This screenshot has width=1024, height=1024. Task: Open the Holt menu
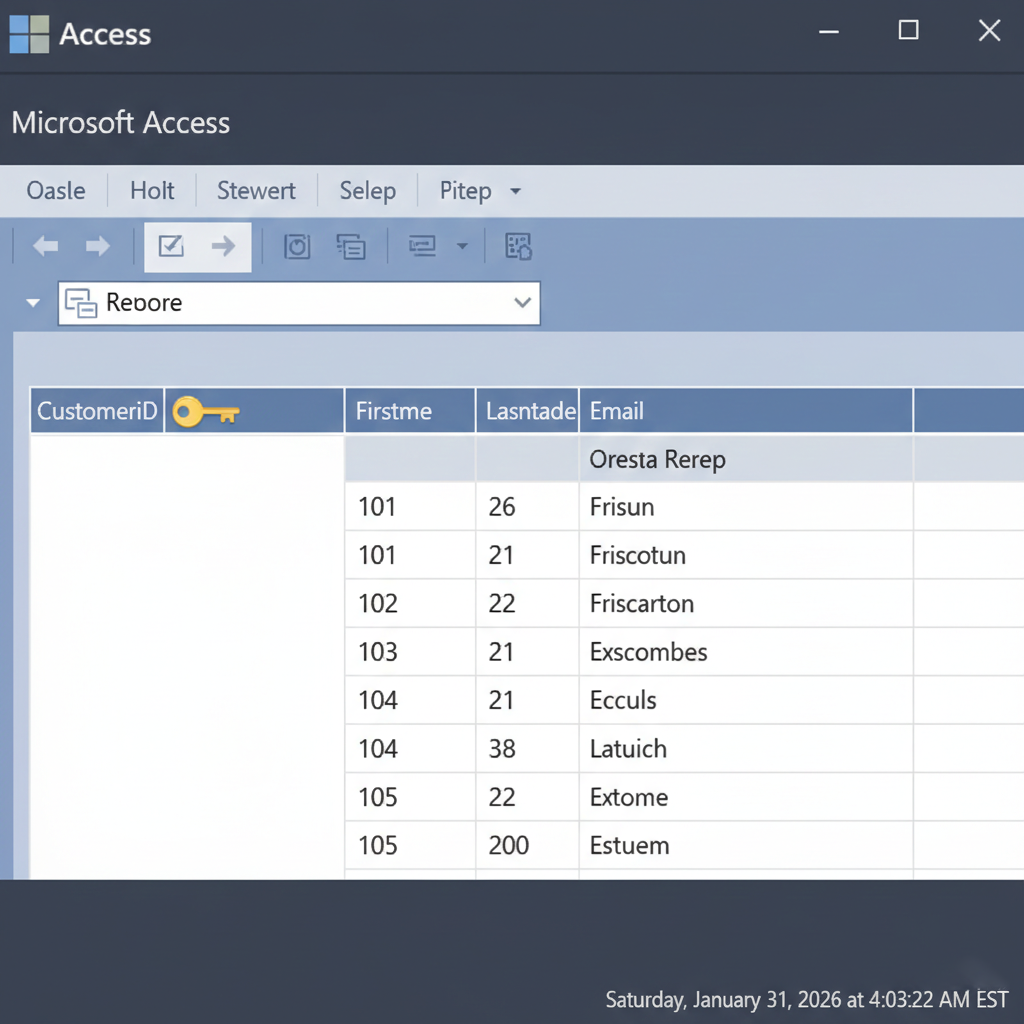(x=152, y=191)
